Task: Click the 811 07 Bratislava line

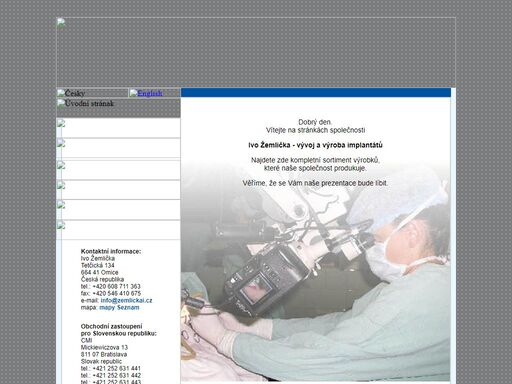Action: 104,354
